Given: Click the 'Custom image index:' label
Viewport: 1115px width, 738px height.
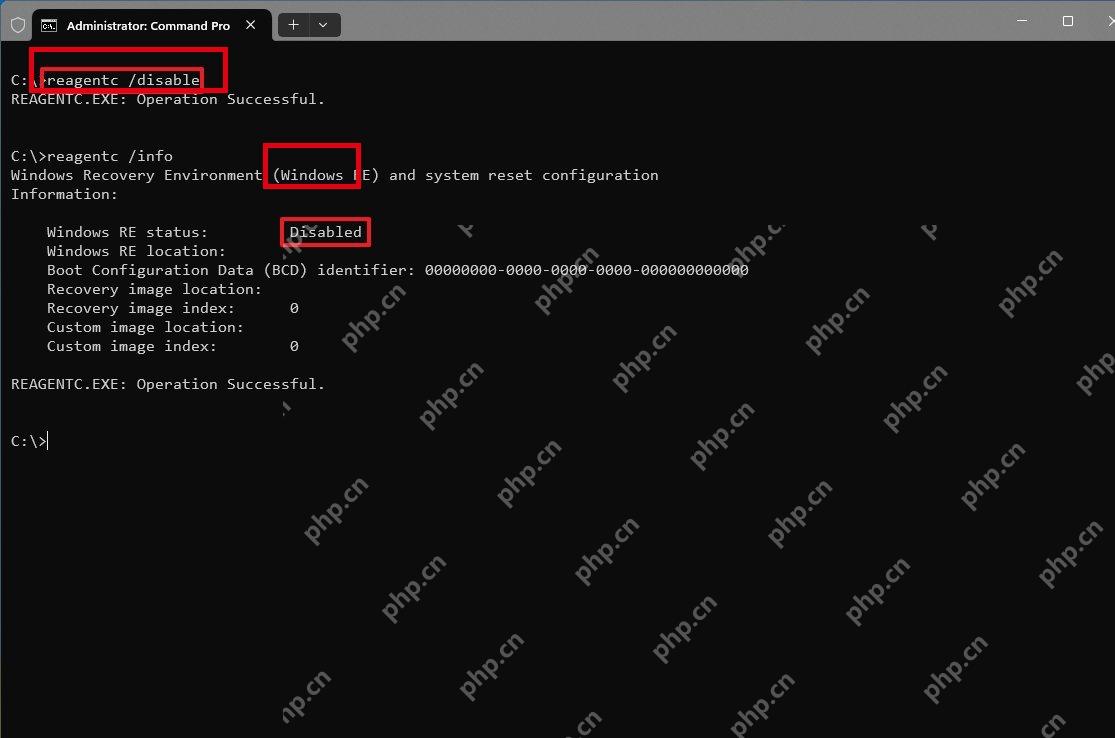Looking at the screenshot, I should coord(132,346).
